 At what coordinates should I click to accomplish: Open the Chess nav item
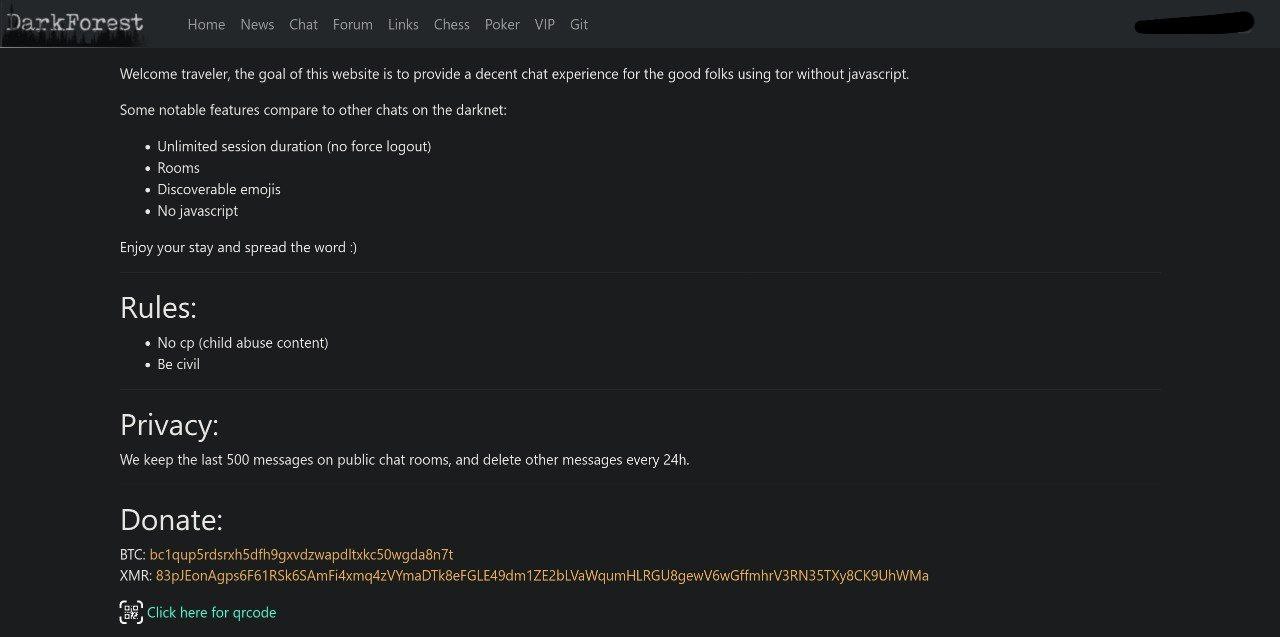click(451, 24)
